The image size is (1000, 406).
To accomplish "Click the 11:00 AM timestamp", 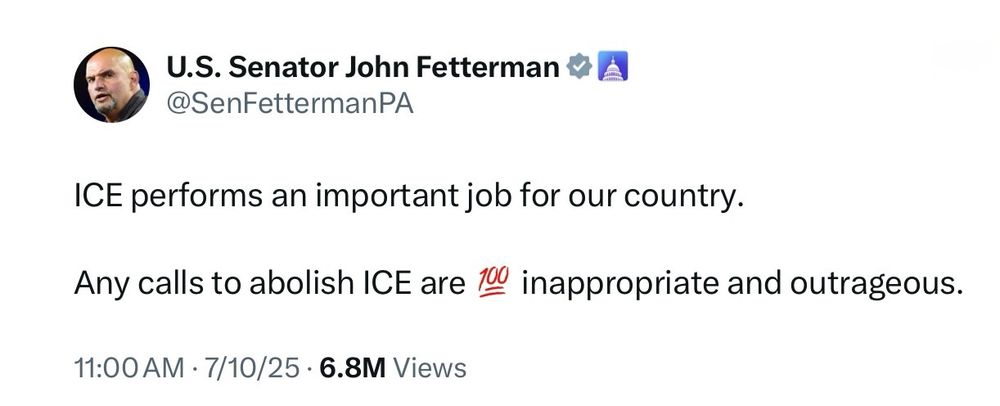I will [128, 368].
